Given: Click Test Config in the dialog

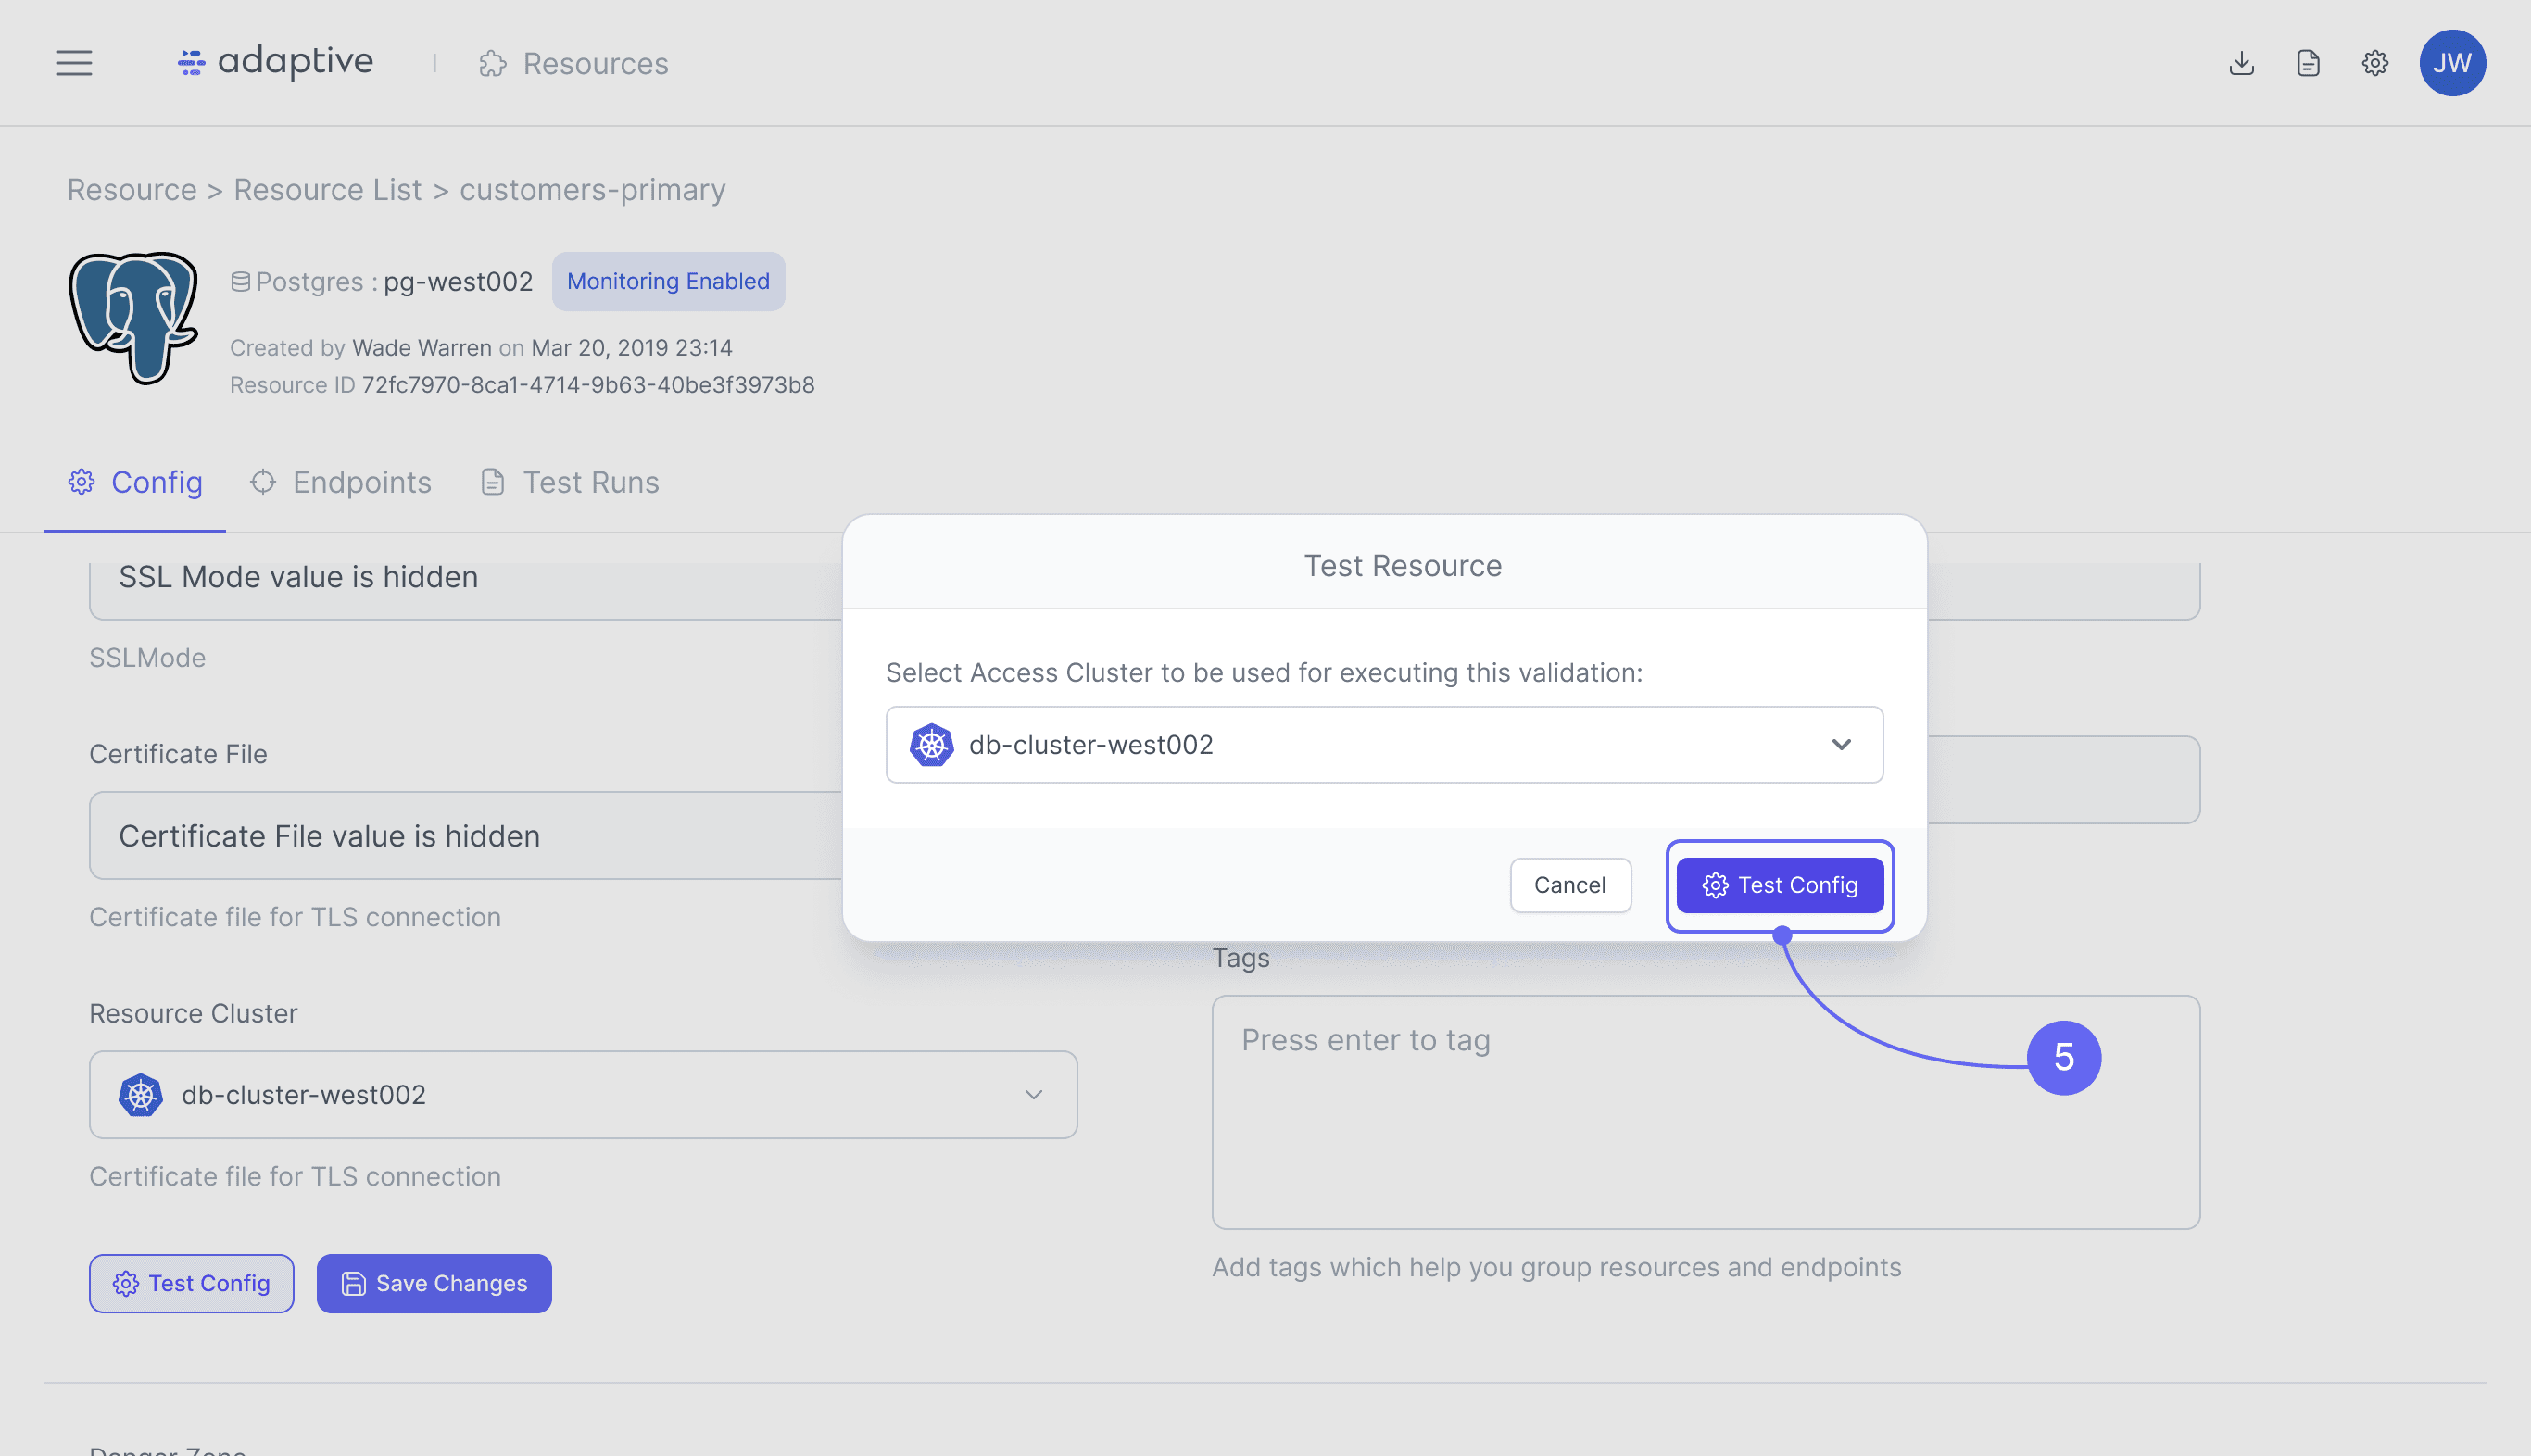Looking at the screenshot, I should point(1780,885).
